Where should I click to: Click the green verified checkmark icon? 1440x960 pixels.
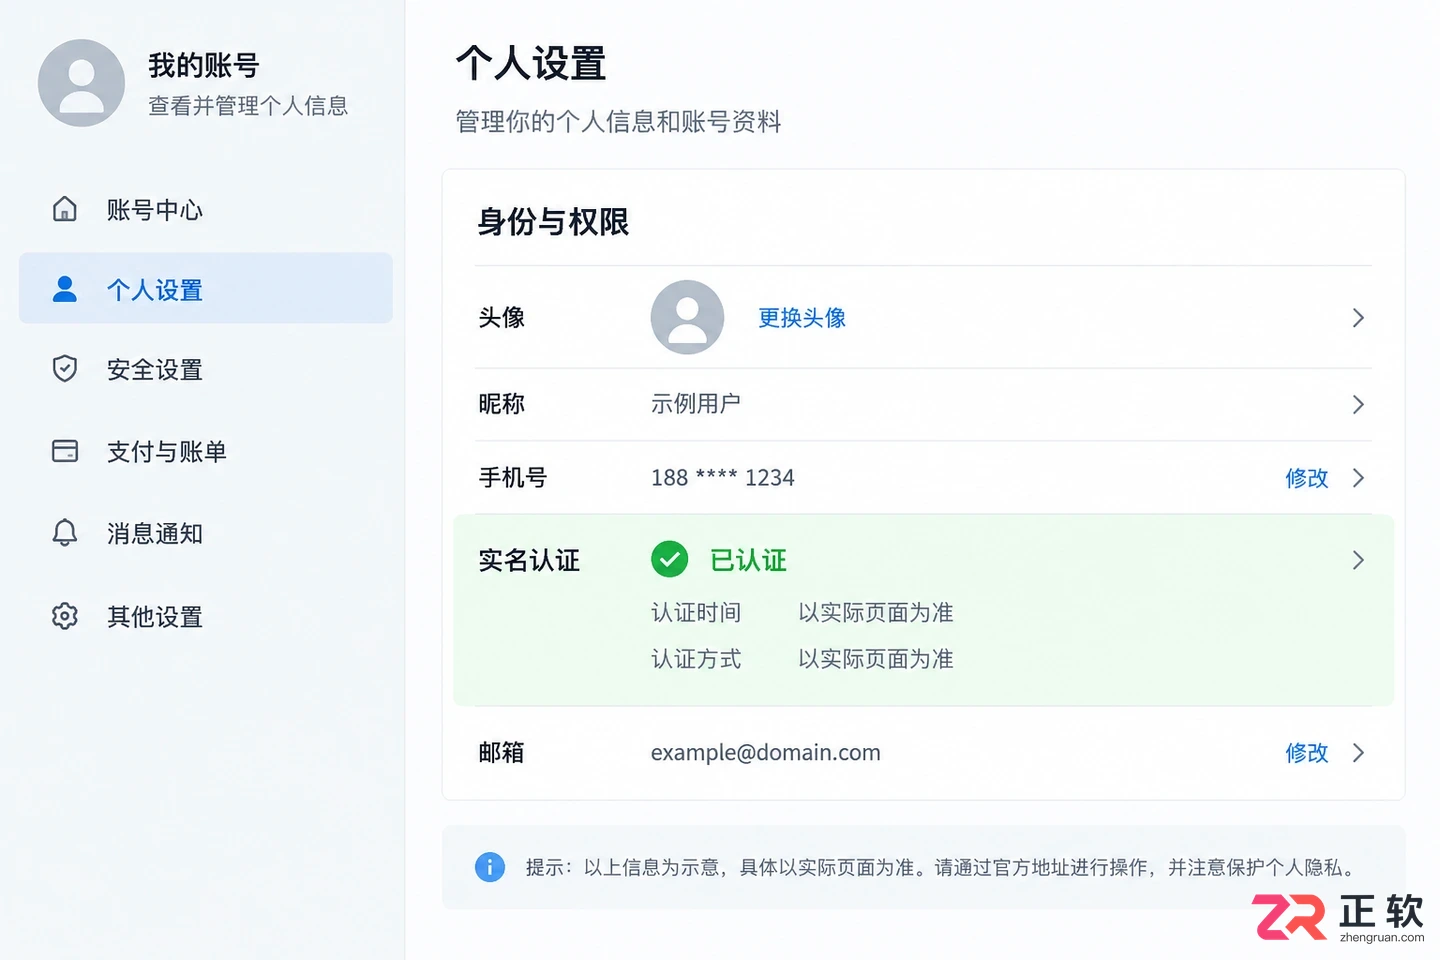(x=669, y=559)
